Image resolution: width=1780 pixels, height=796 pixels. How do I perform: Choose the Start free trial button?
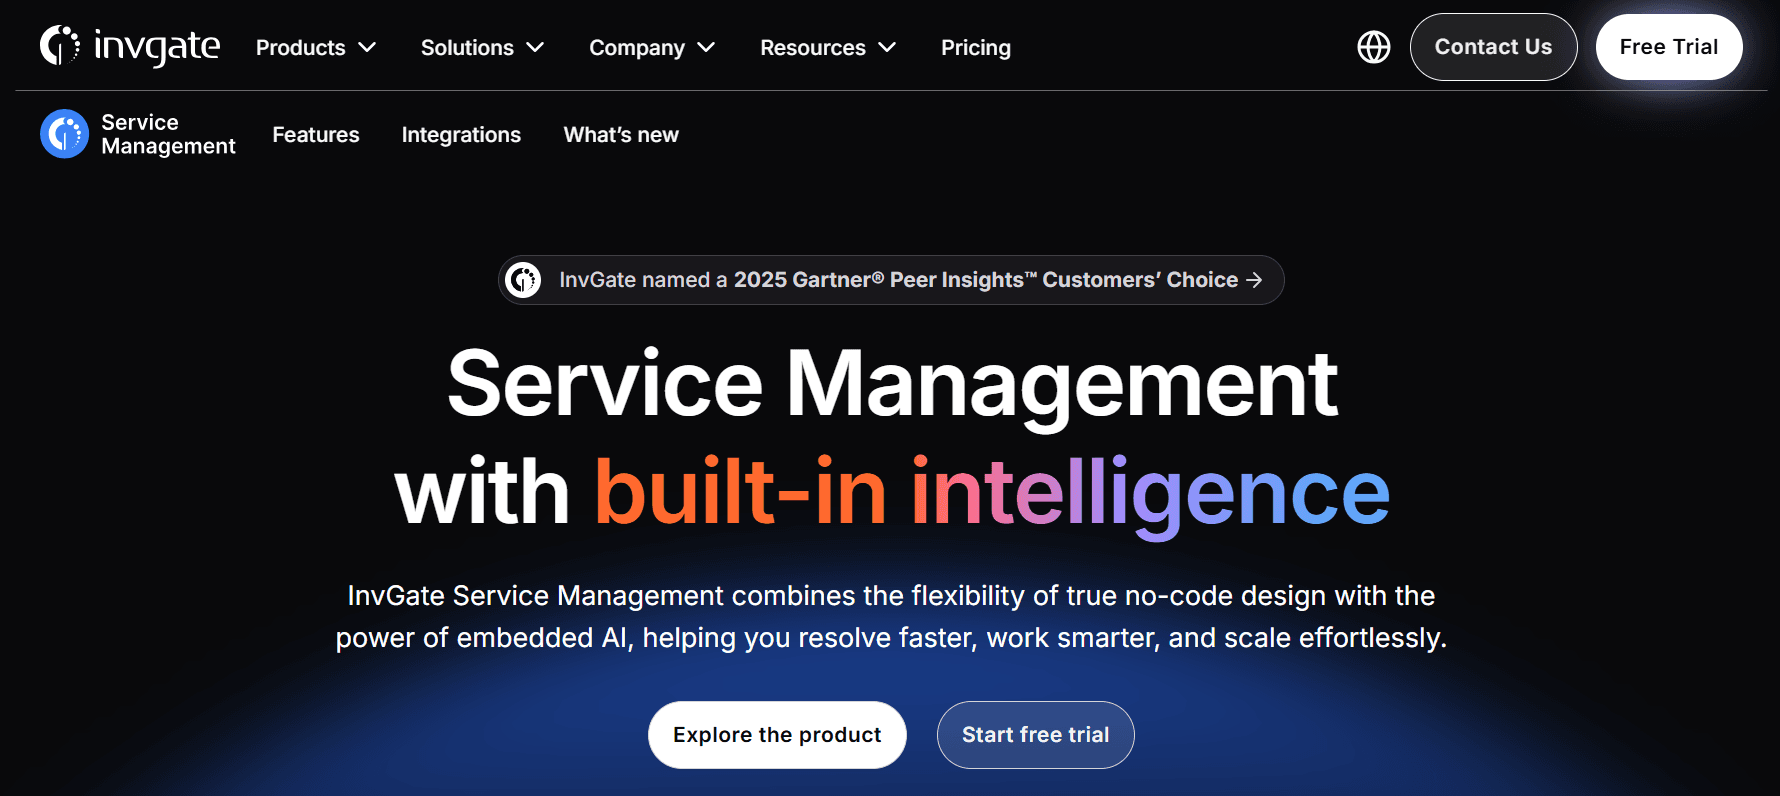click(1035, 735)
